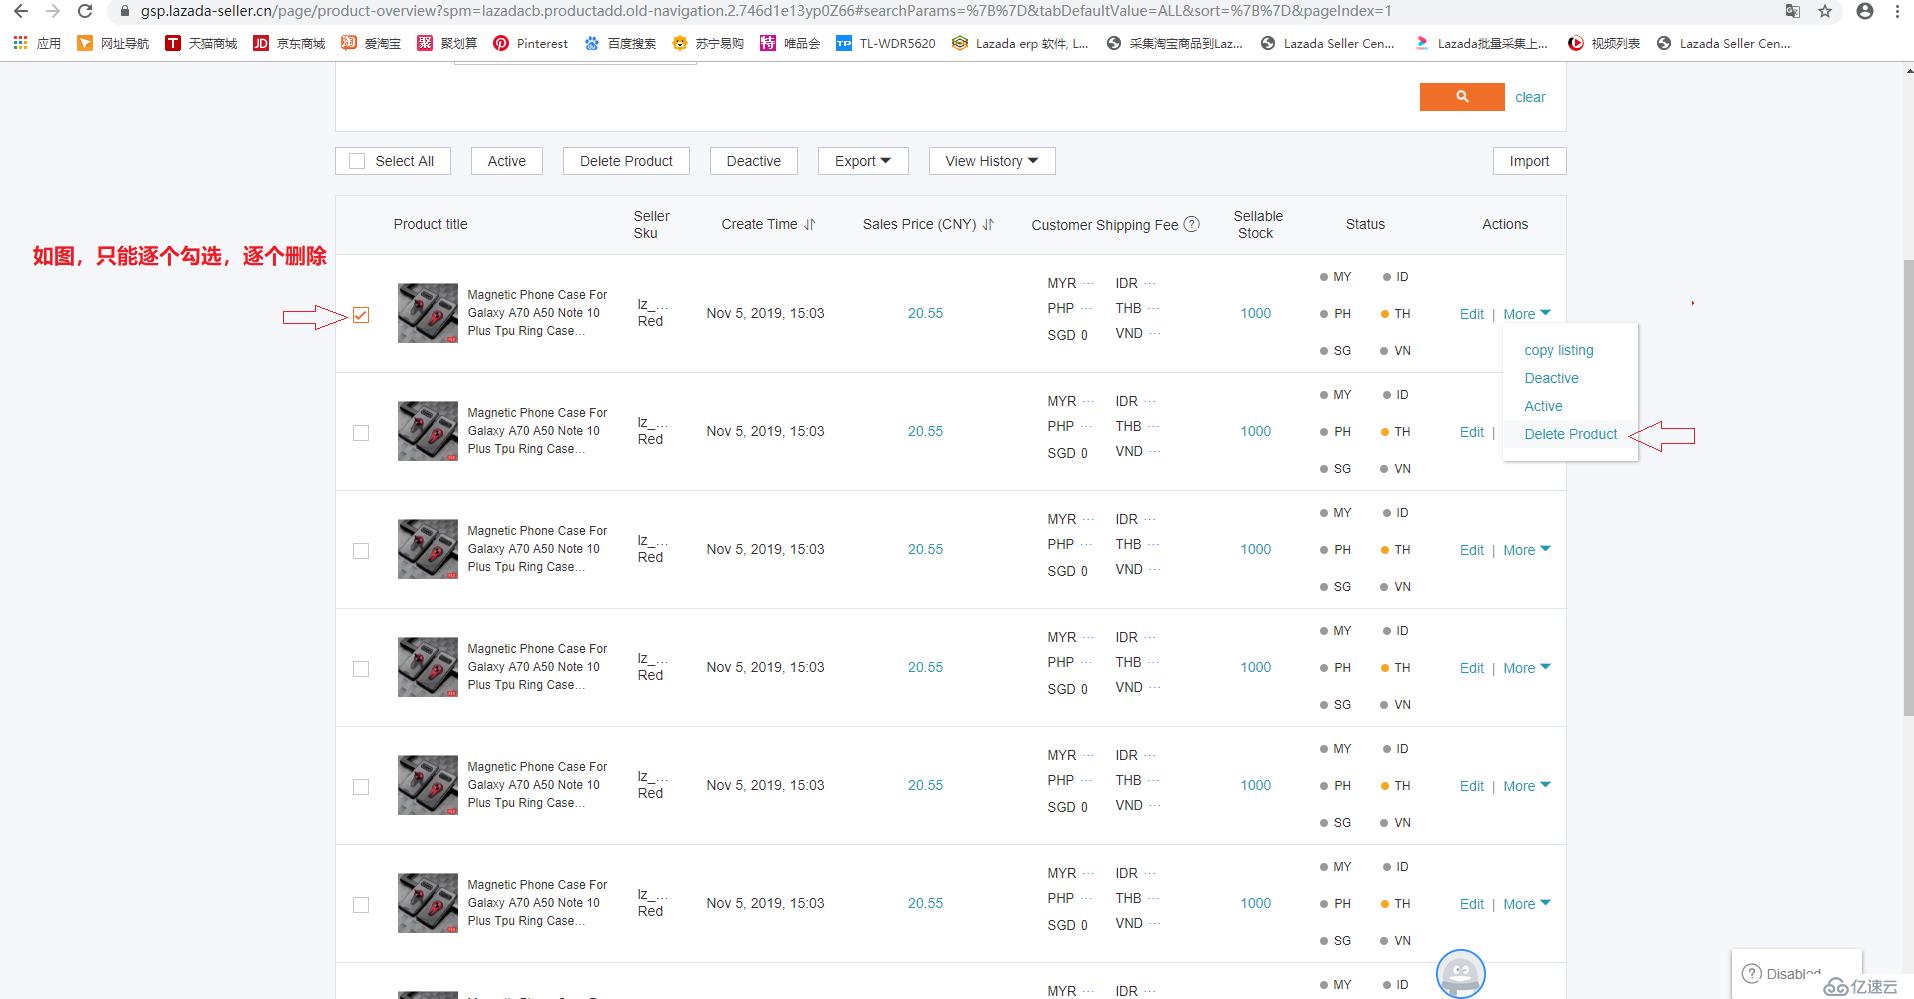1914x999 pixels.
Task: Click translate page icon in address bar
Action: tap(1793, 11)
